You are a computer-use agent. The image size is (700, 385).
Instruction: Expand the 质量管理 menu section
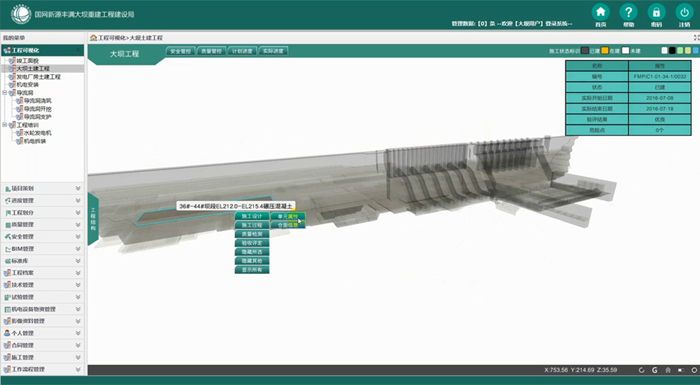(42, 225)
